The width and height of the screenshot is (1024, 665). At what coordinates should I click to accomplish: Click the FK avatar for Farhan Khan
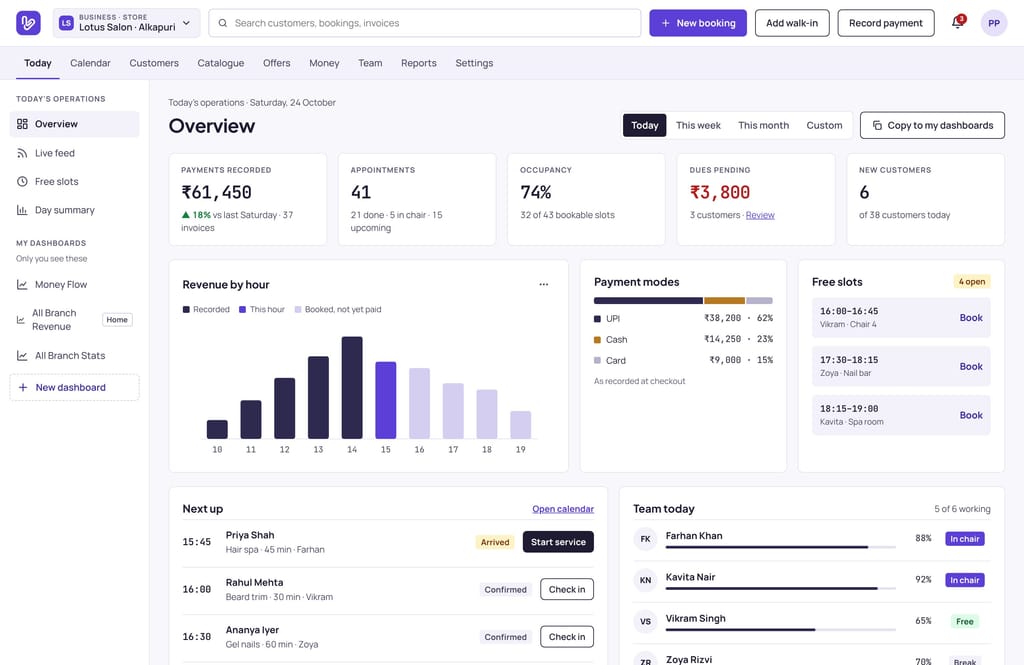point(645,539)
